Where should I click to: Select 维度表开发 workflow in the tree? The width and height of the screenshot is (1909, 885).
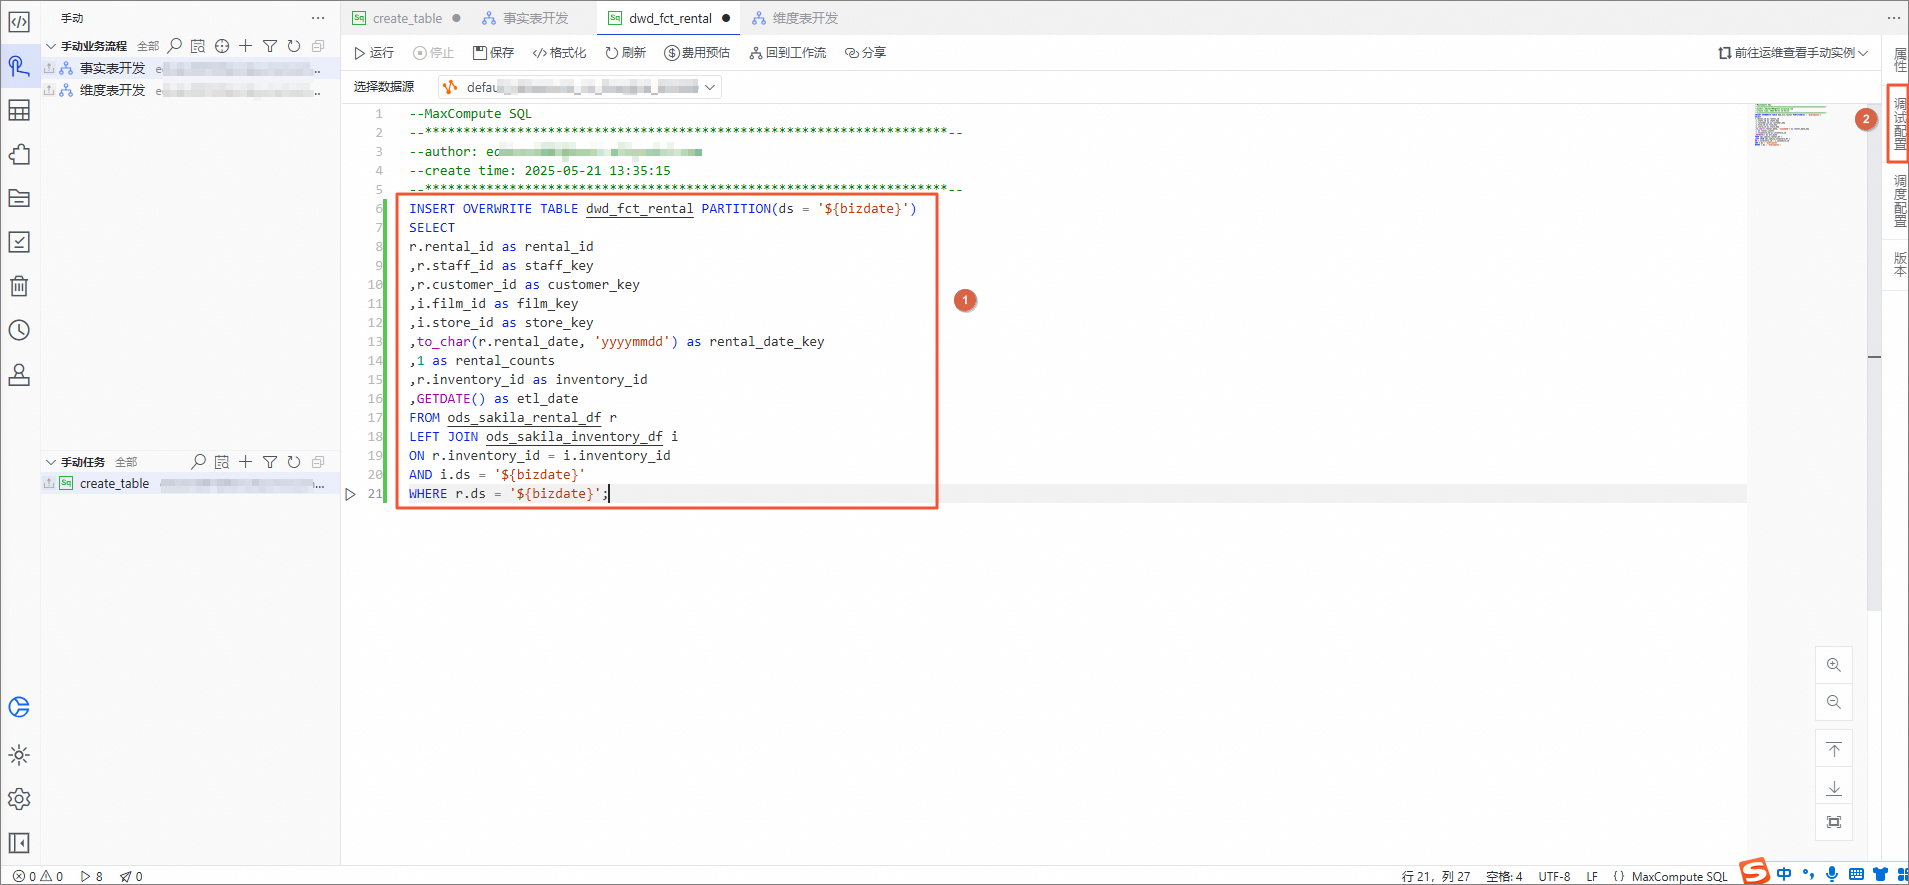pyautogui.click(x=190, y=90)
